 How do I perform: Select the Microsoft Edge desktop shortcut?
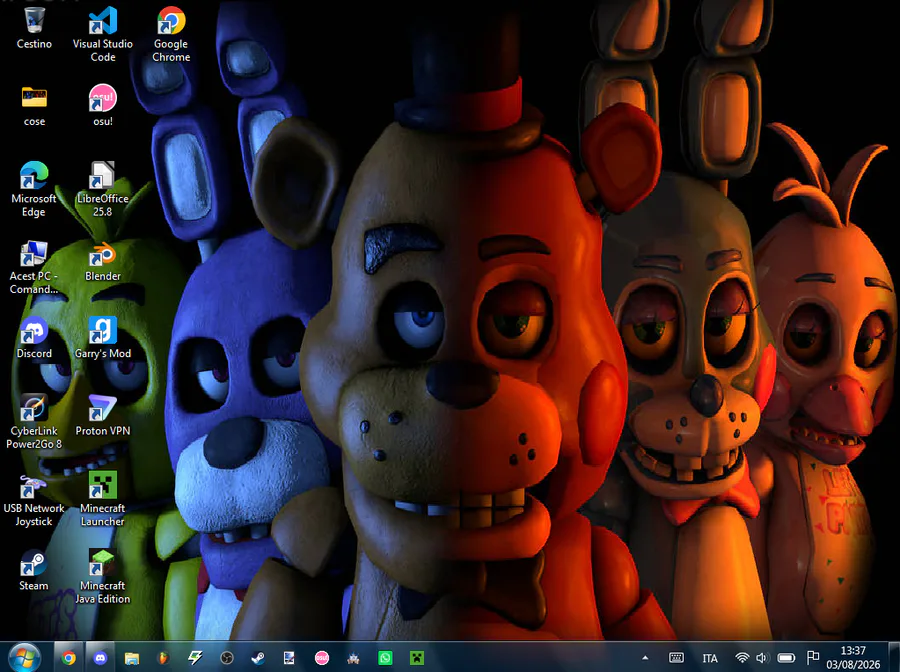(x=34, y=189)
